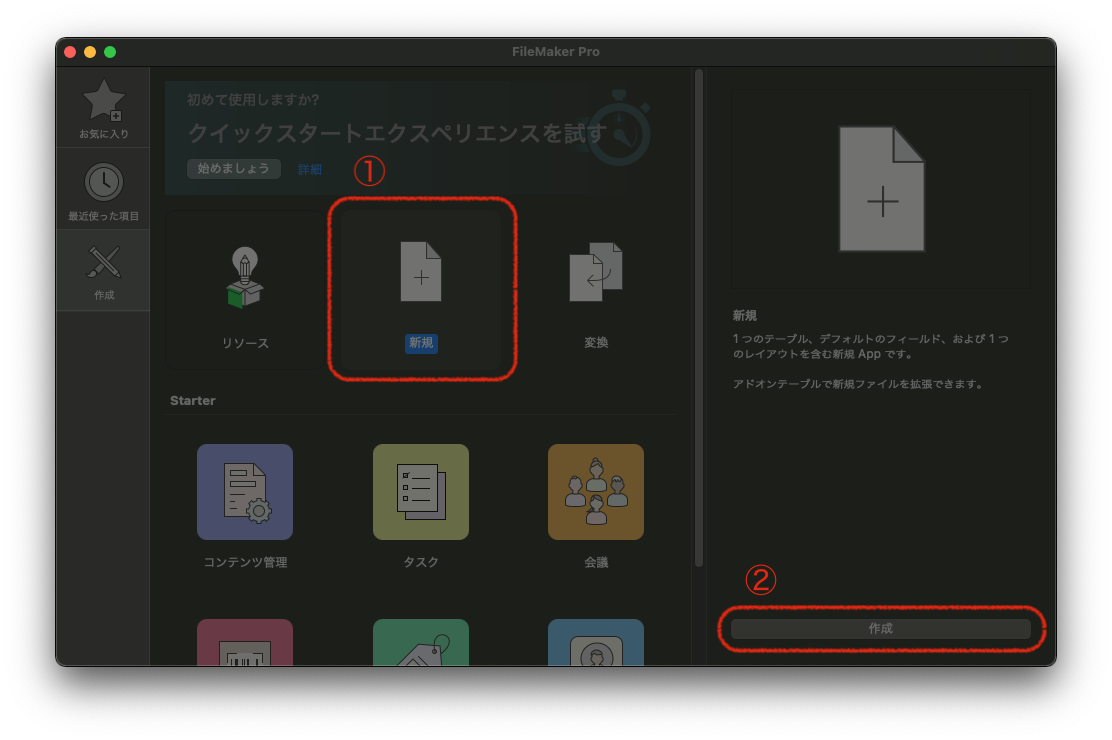Screen dimensions: 1112x740
Task: Click the 新規 label text under file icon
Action: (421, 343)
